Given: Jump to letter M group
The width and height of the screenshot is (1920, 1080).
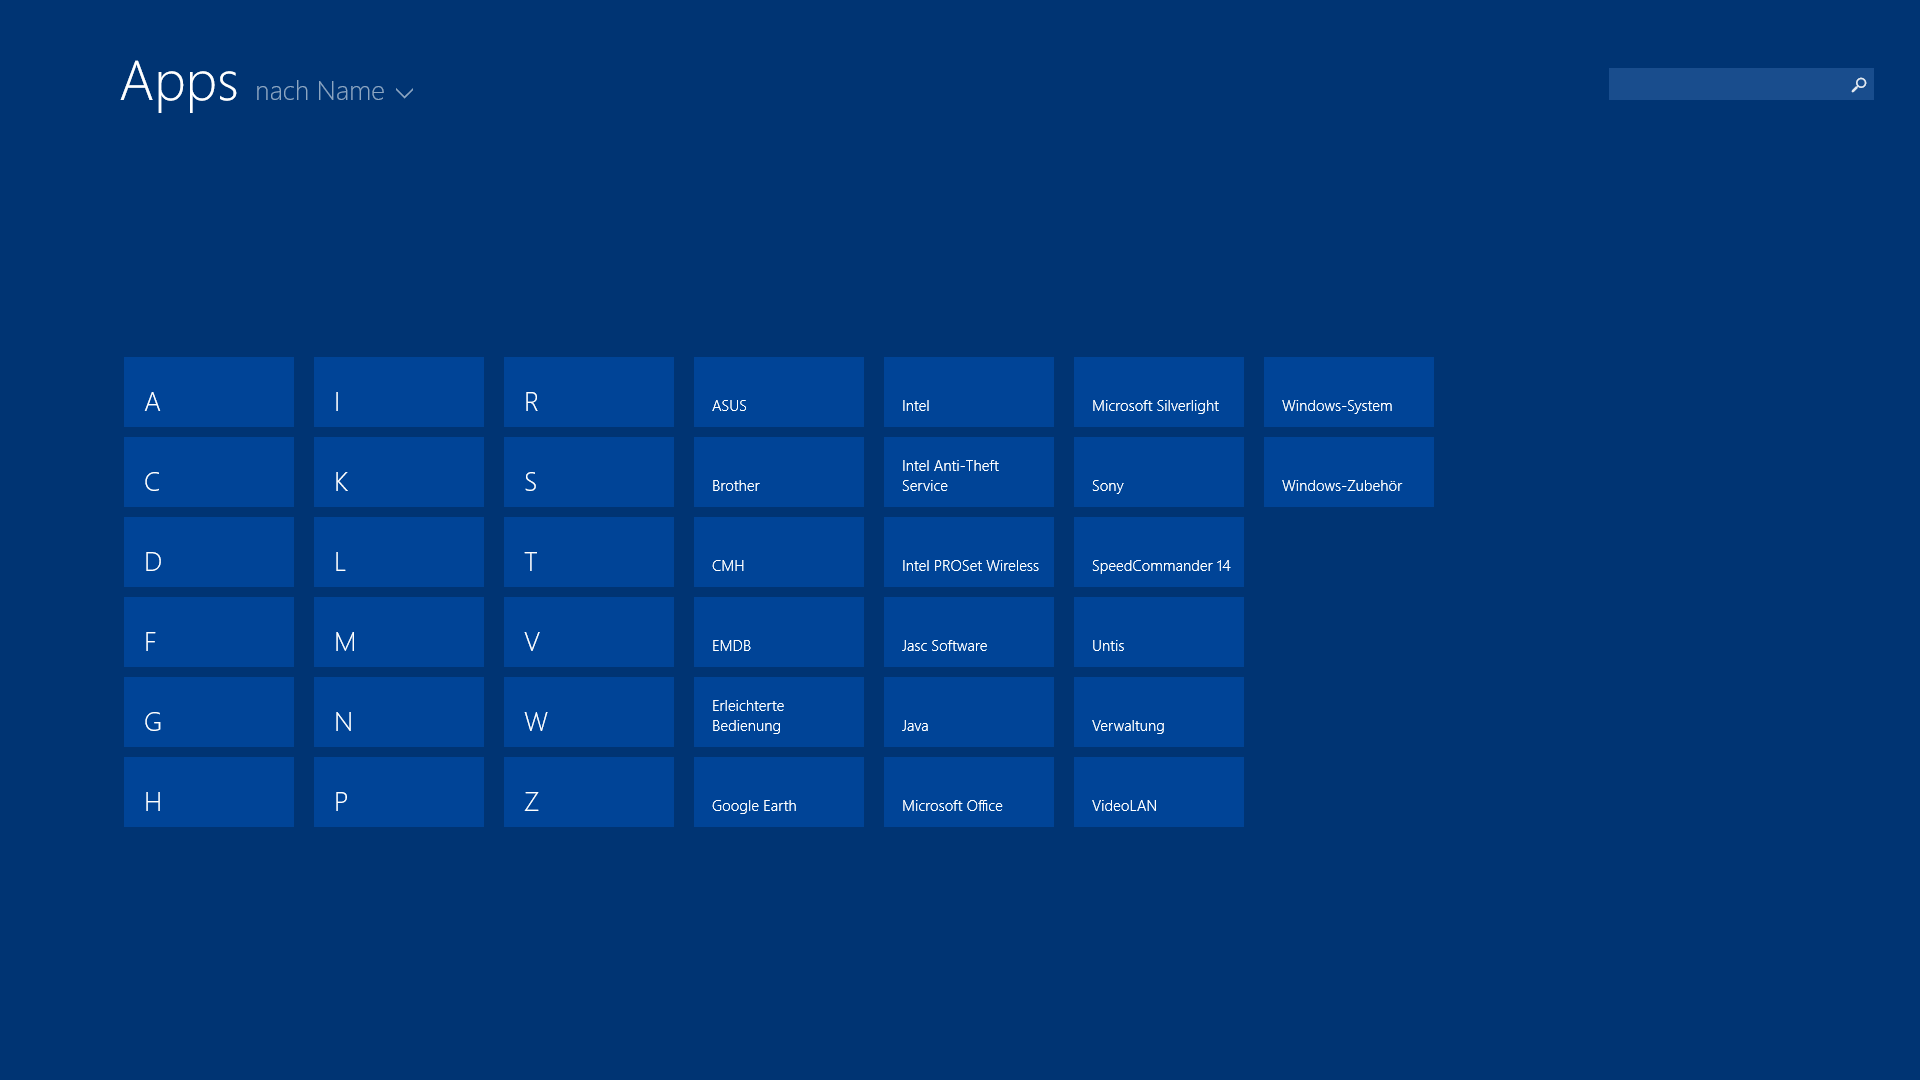Looking at the screenshot, I should 399,632.
